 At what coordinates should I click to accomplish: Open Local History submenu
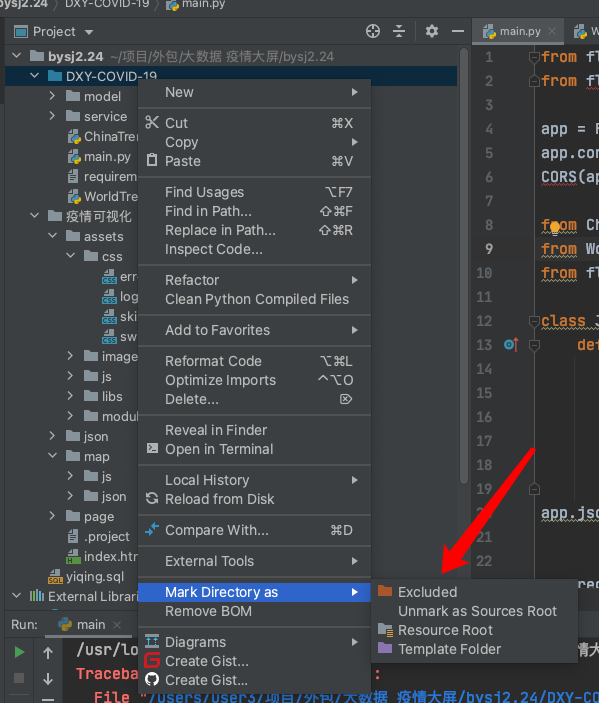pos(254,480)
